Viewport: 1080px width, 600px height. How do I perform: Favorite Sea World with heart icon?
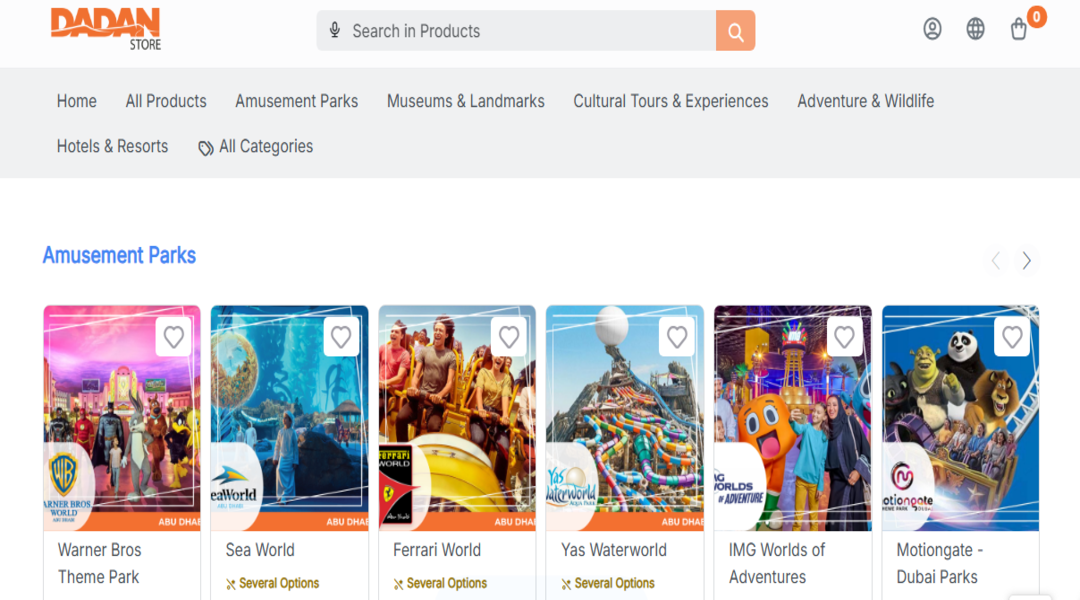[x=341, y=337]
